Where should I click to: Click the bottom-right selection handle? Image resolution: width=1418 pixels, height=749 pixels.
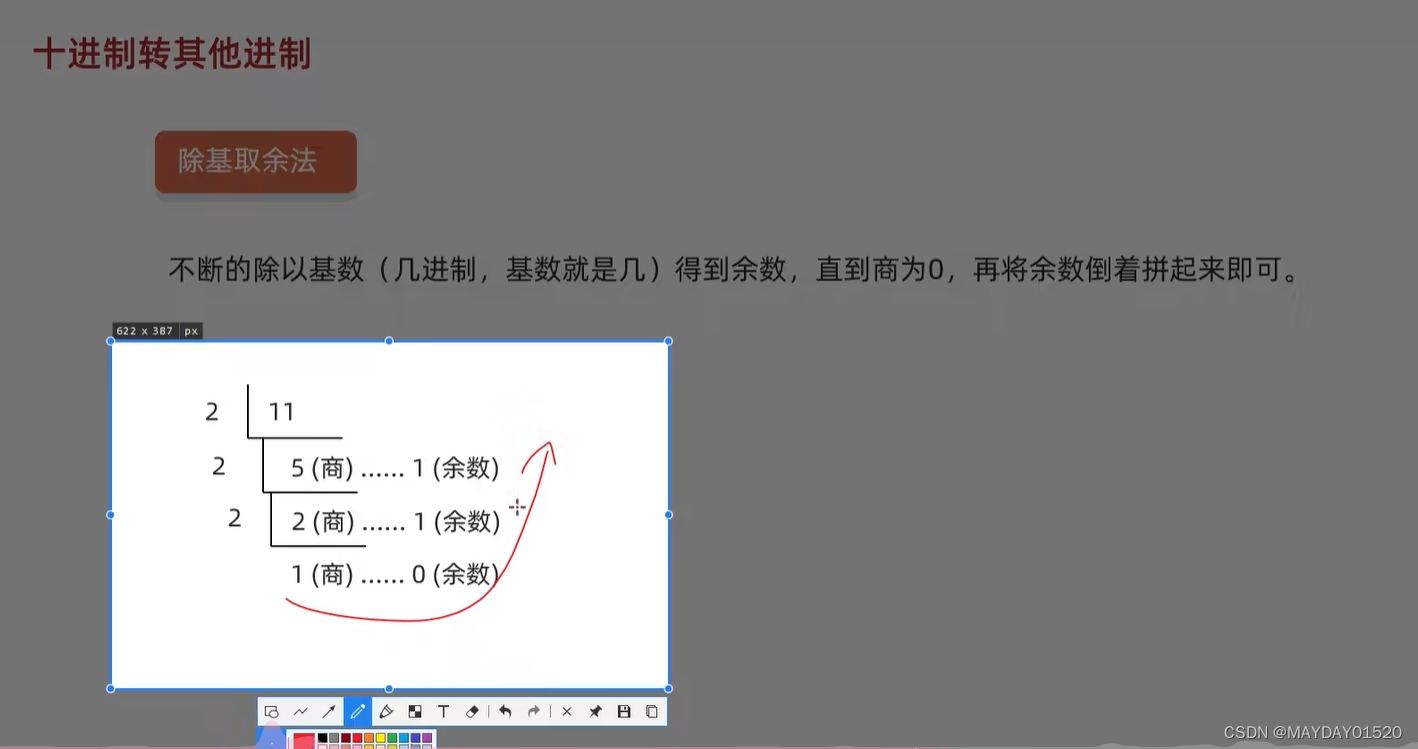pos(668,688)
